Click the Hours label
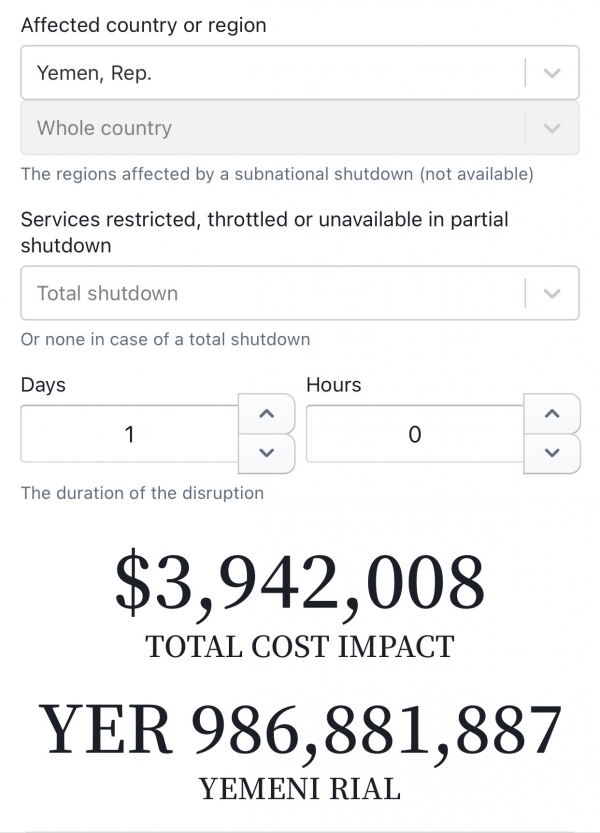 [333, 385]
